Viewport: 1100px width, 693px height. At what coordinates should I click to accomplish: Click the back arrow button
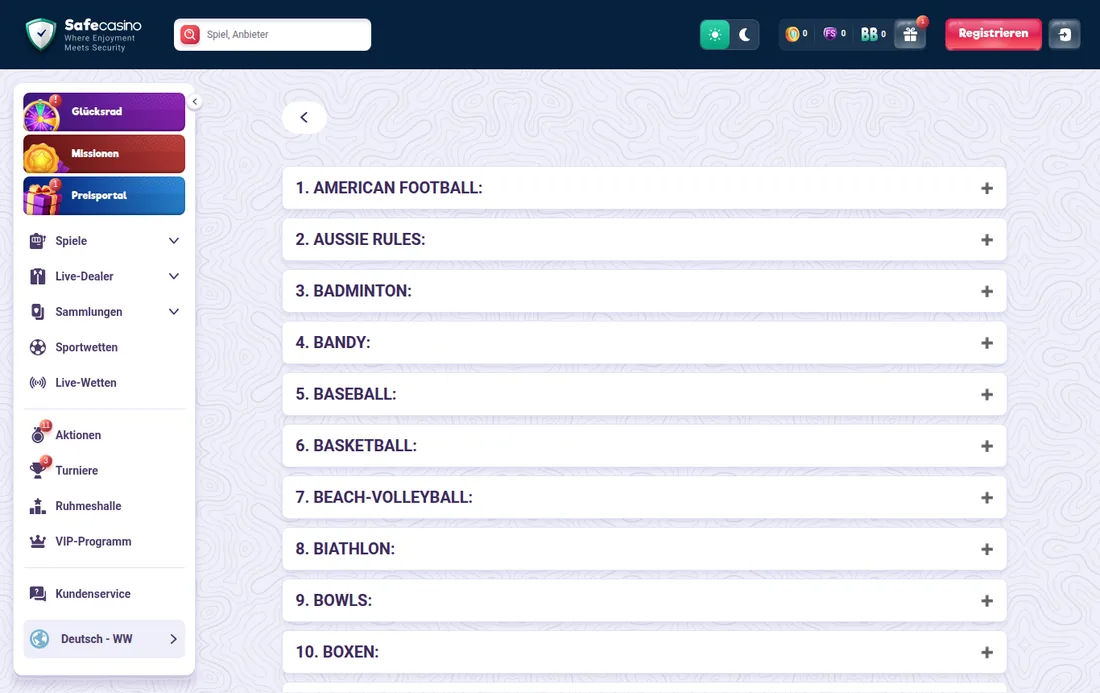[304, 117]
